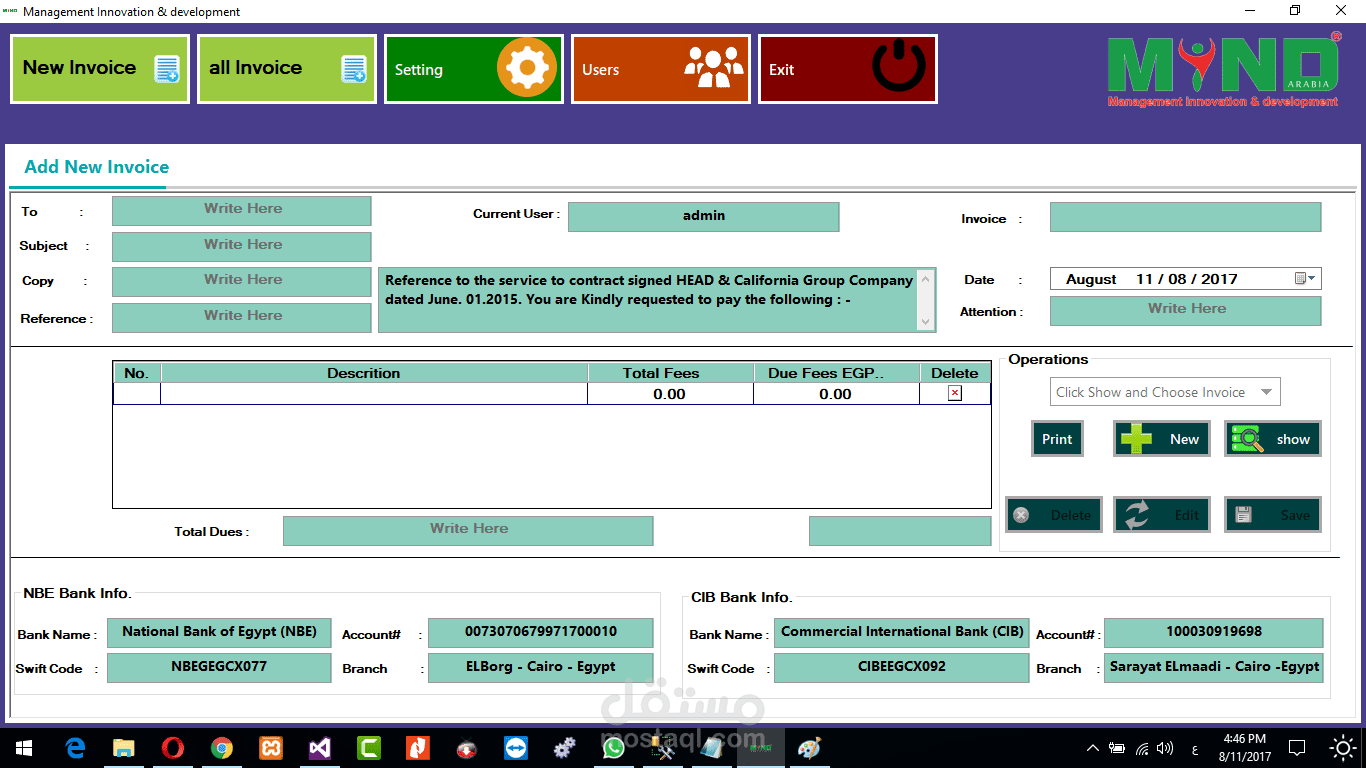Click the Due Fees EGP column header

pos(836,373)
